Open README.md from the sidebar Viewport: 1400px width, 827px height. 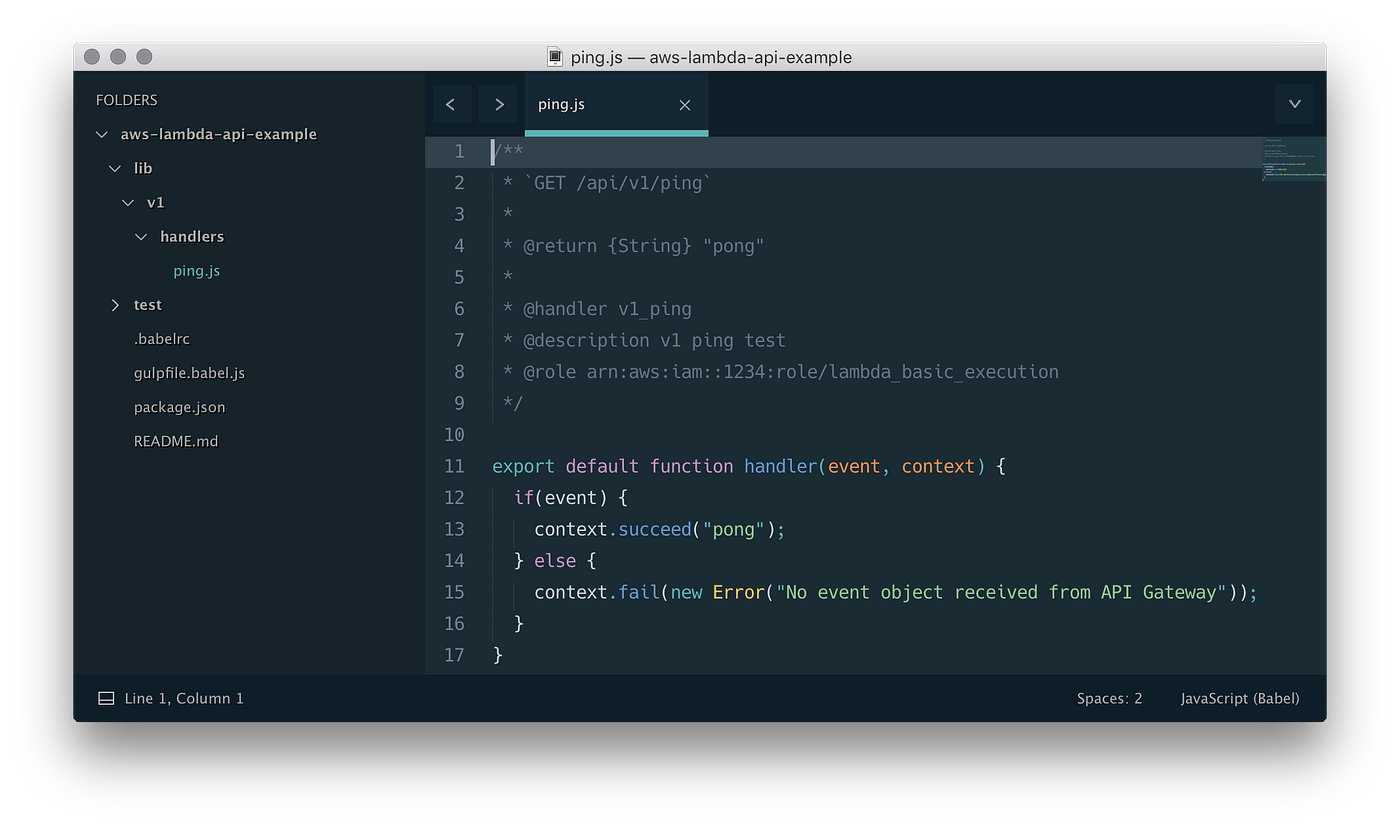176,440
